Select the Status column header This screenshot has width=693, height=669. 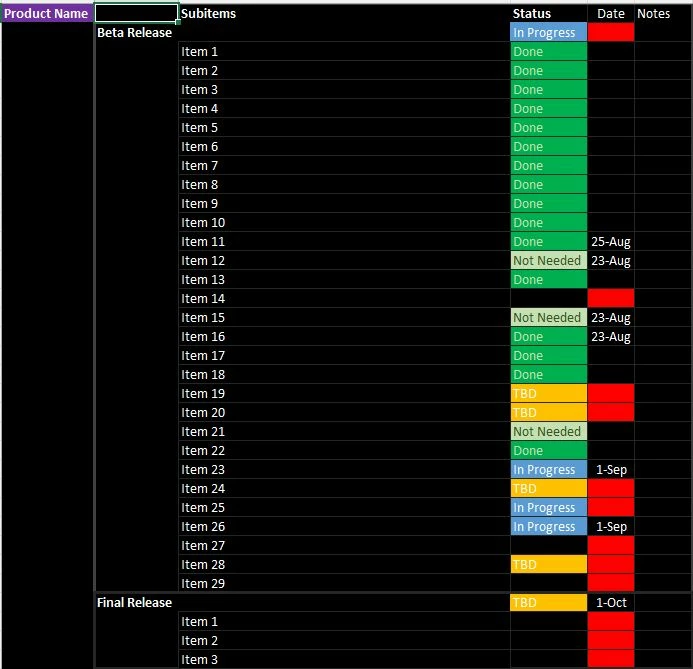click(548, 14)
